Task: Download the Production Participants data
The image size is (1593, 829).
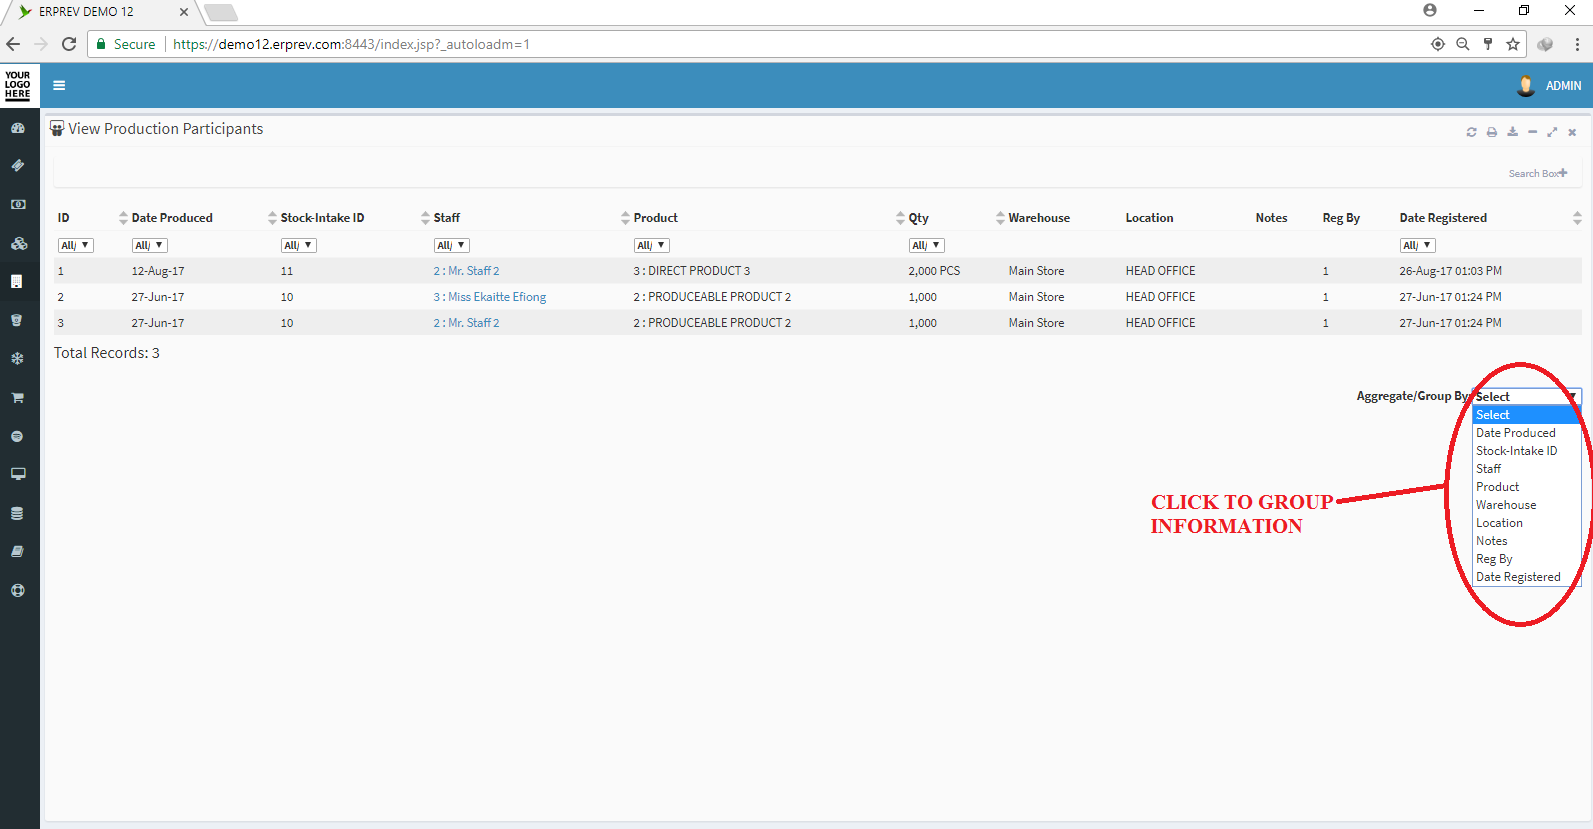Action: (1512, 132)
